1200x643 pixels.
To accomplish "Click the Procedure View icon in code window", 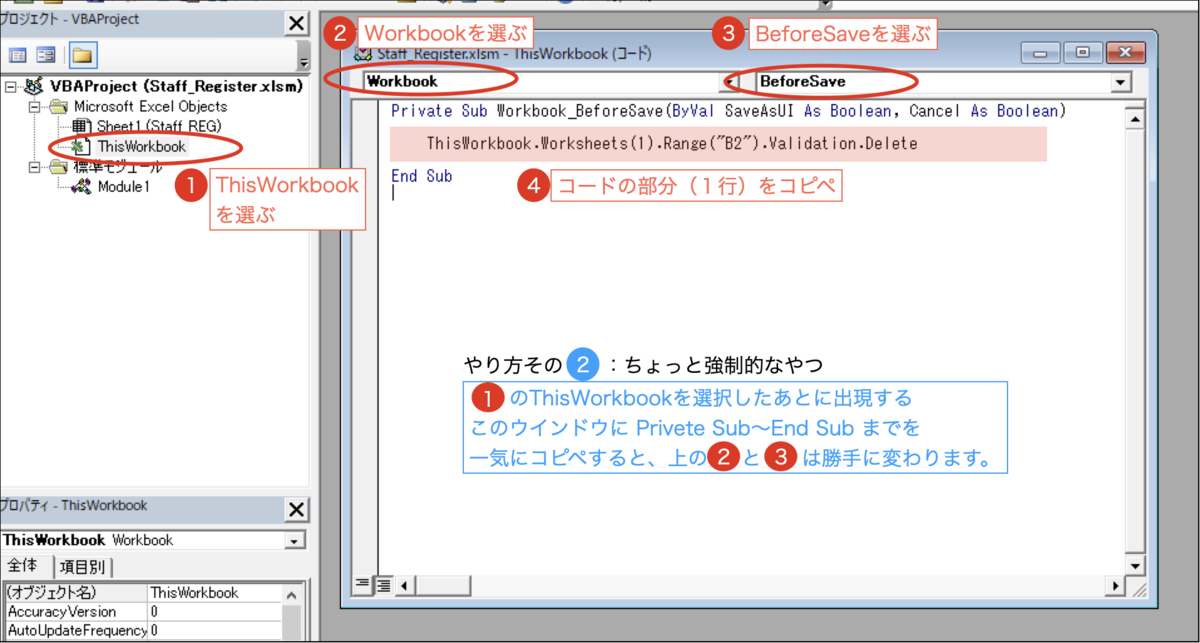I will [362, 583].
